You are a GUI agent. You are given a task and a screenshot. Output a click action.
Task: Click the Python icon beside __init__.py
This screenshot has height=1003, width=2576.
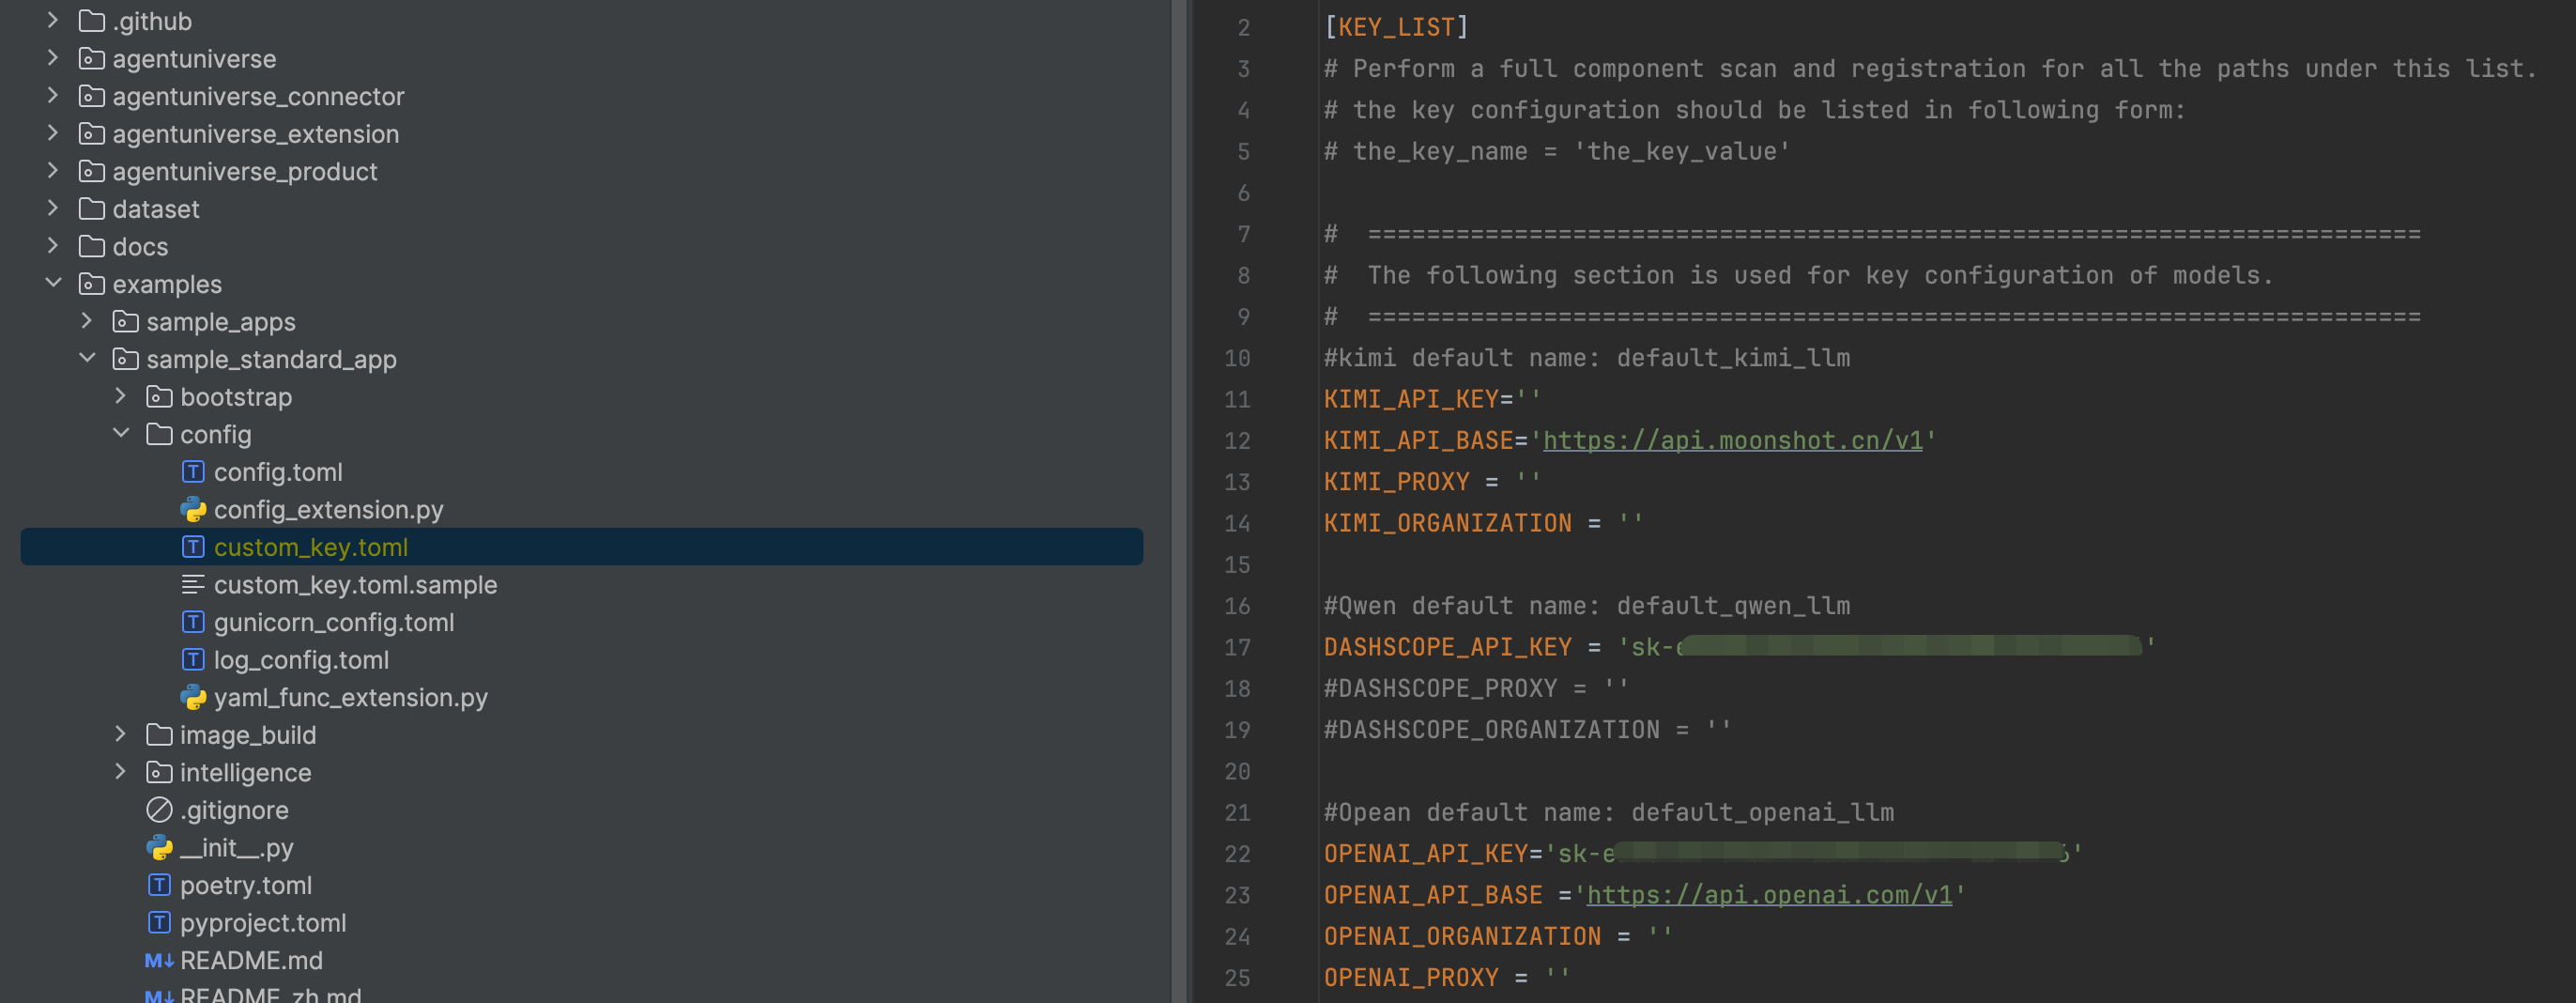point(160,847)
